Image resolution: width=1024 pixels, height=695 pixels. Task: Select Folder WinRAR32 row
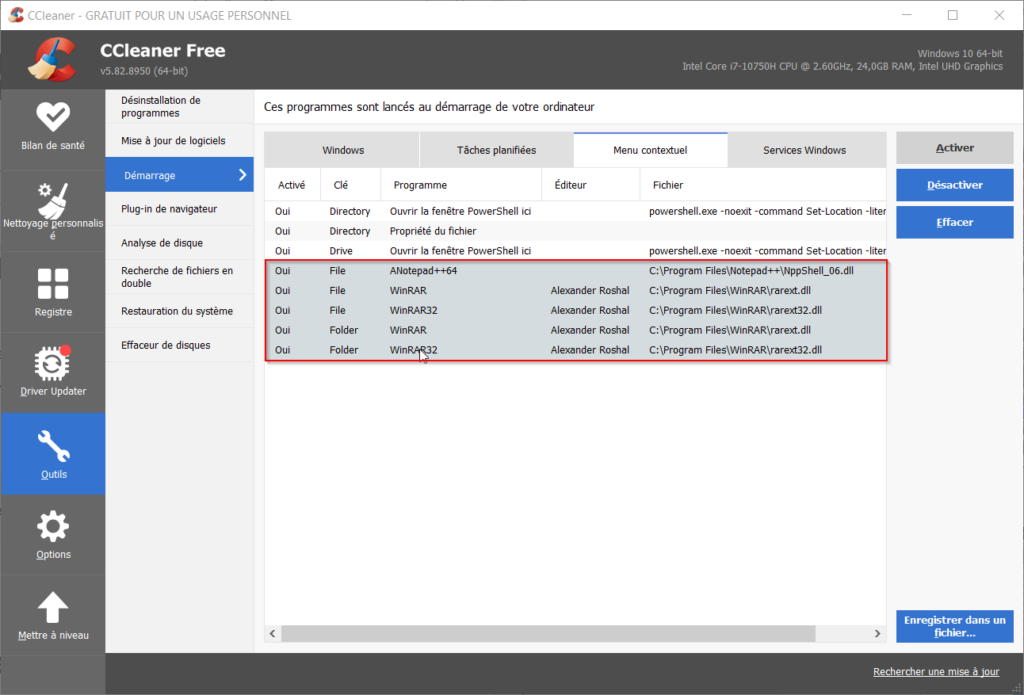point(575,350)
